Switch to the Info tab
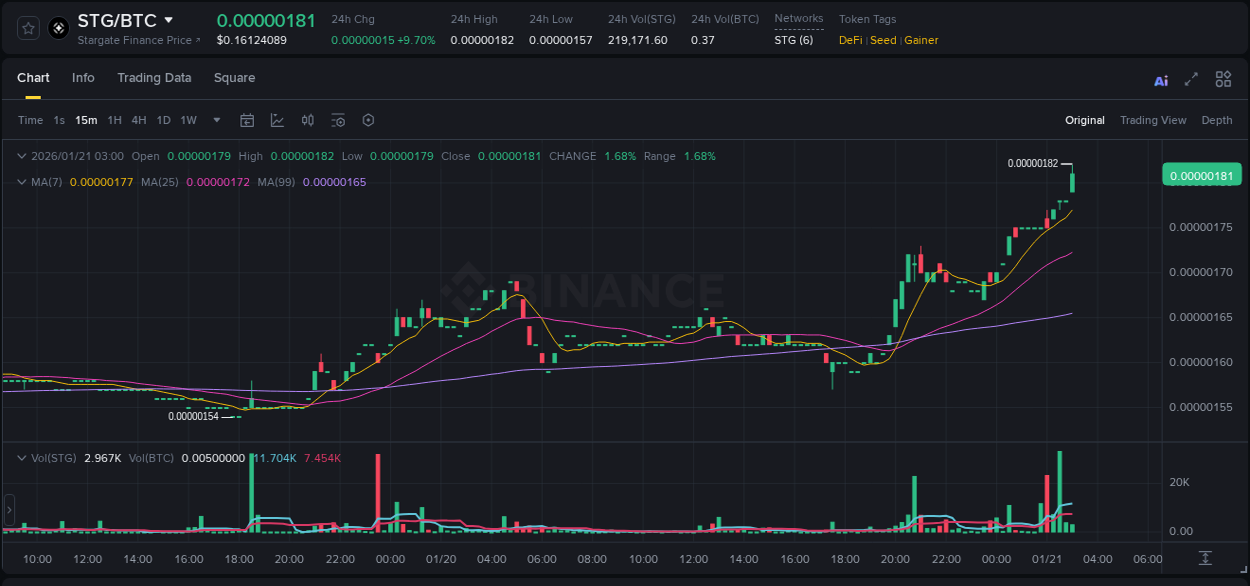 point(83,78)
